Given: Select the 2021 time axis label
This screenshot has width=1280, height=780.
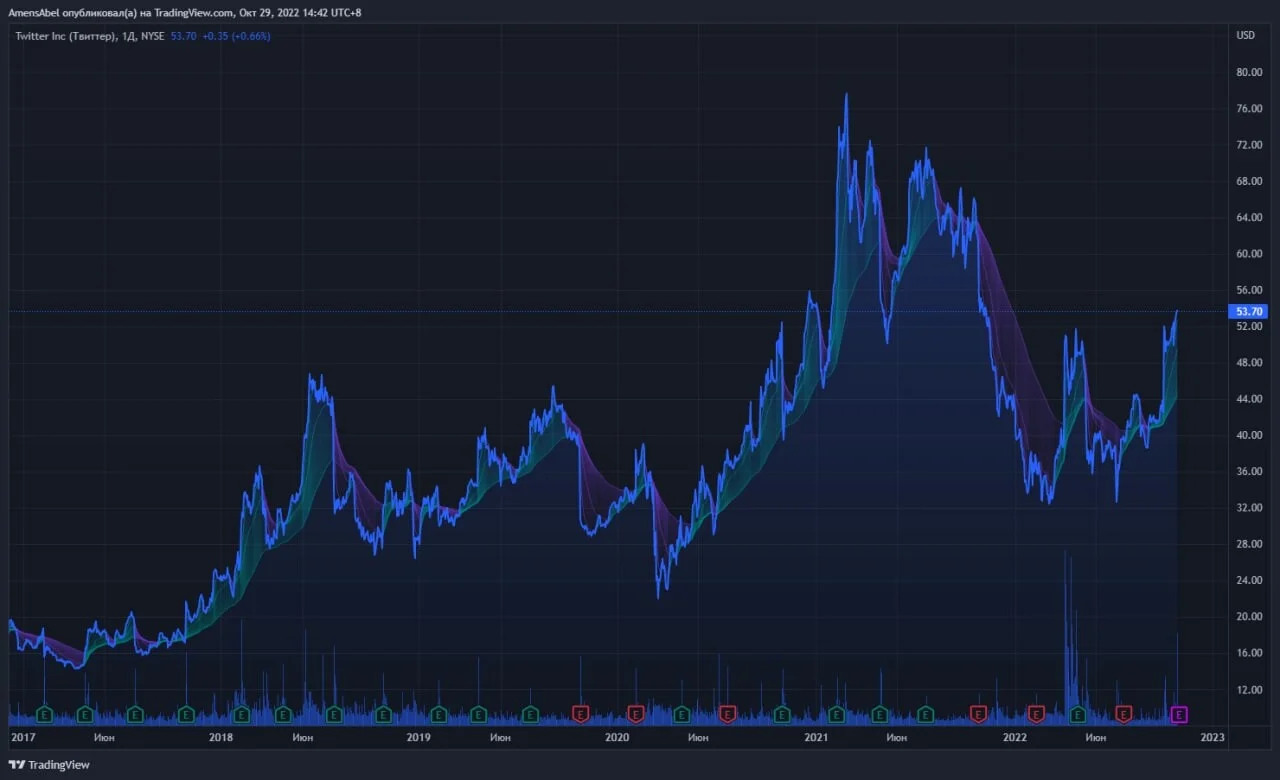Looking at the screenshot, I should (816, 738).
